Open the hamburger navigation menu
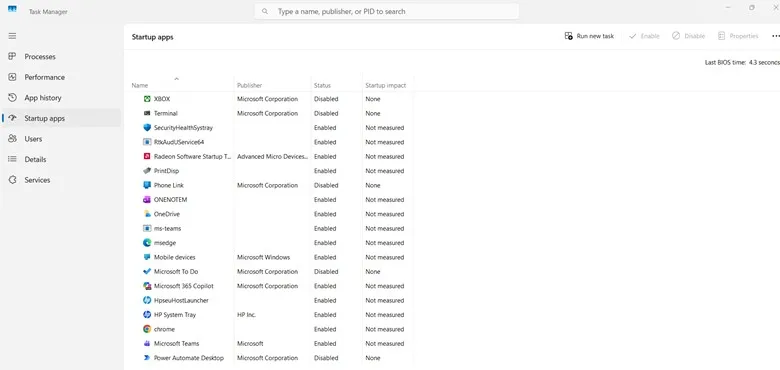The height and width of the screenshot is (370, 780). pos(12,36)
